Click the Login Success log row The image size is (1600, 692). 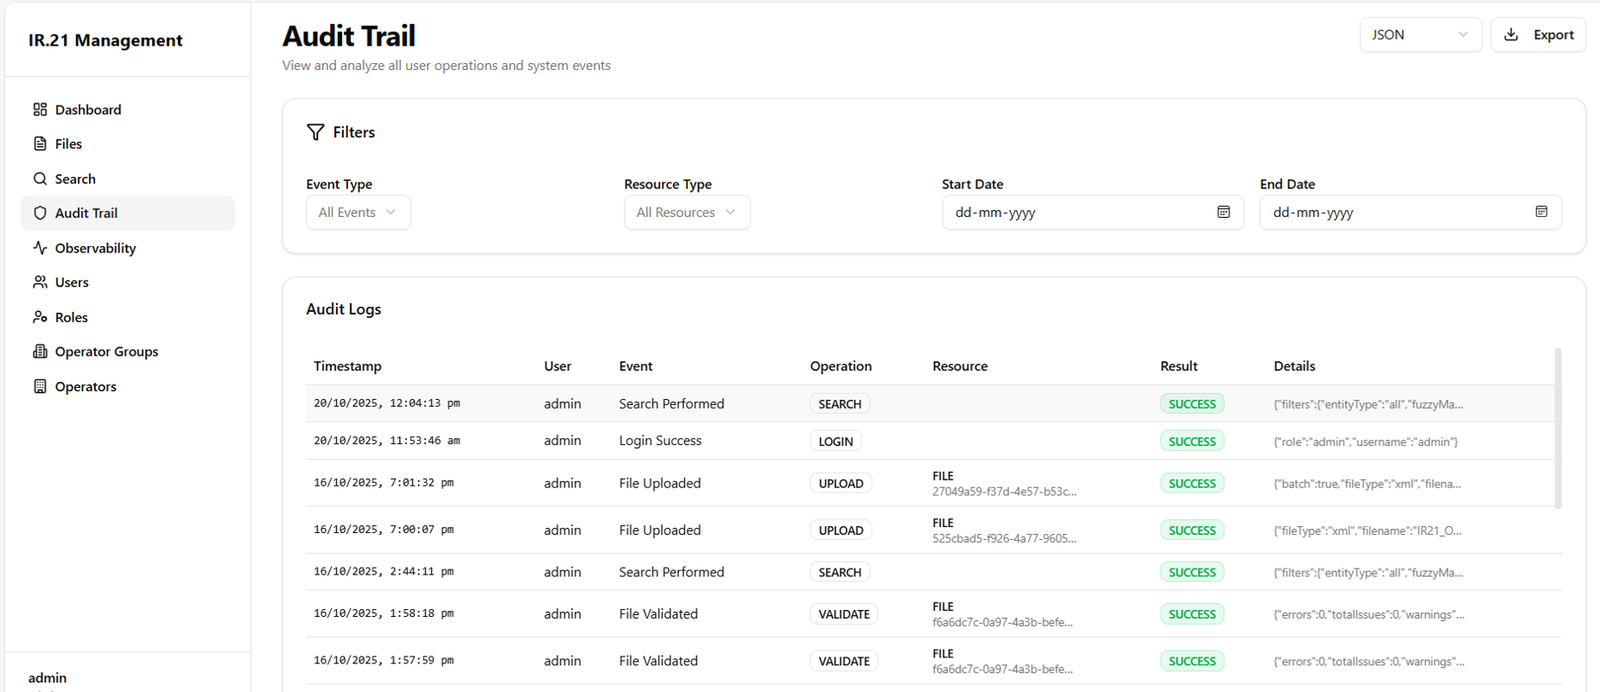pyautogui.click(x=660, y=441)
